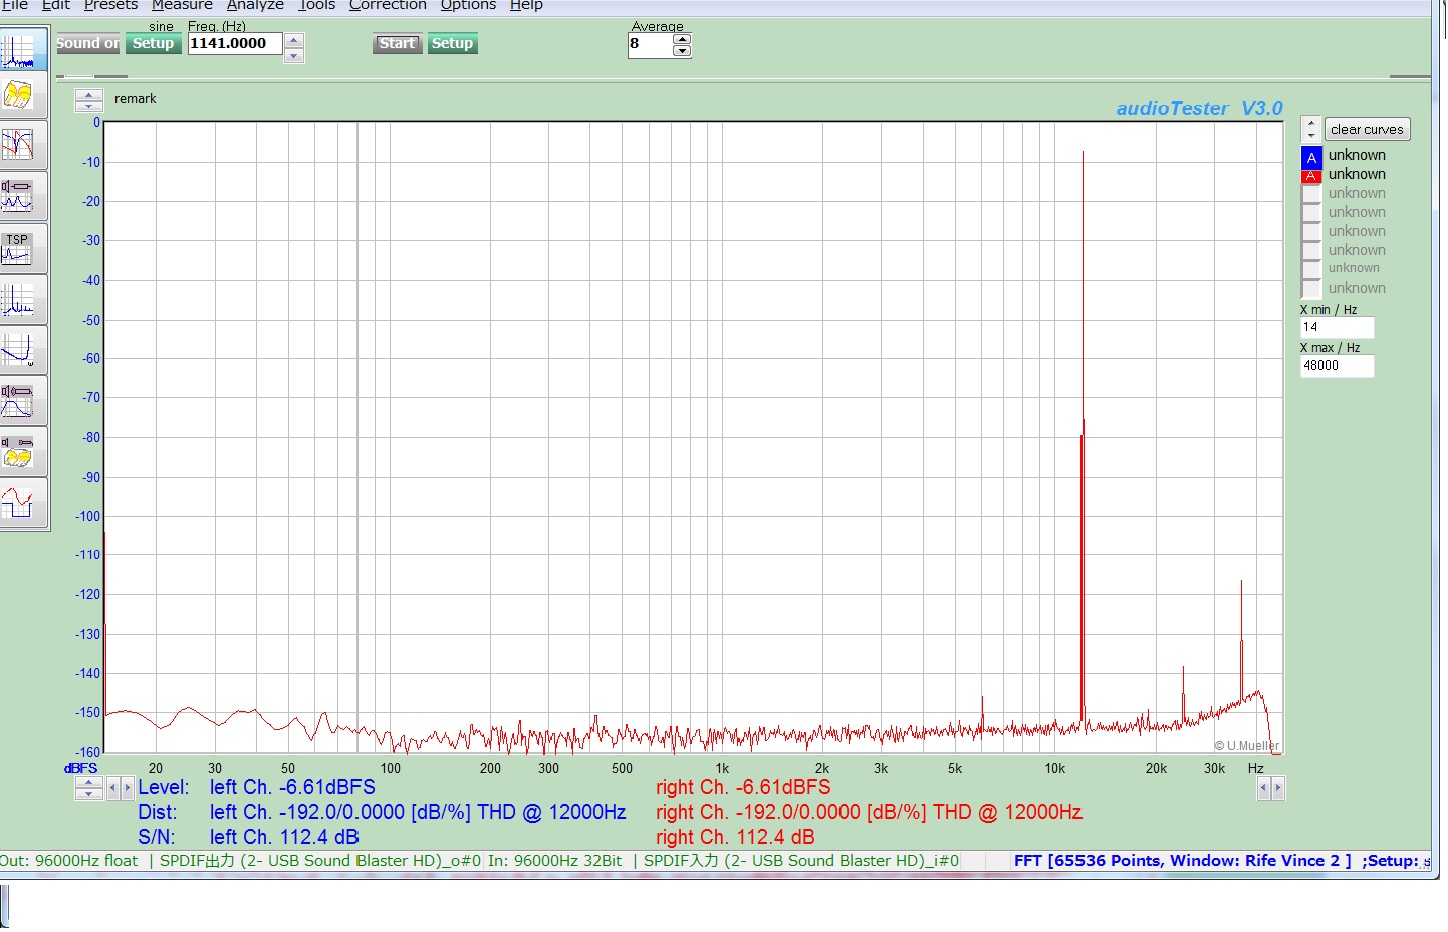This screenshot has width=1448, height=932.
Task: Open the Tools menu
Action: point(317,5)
